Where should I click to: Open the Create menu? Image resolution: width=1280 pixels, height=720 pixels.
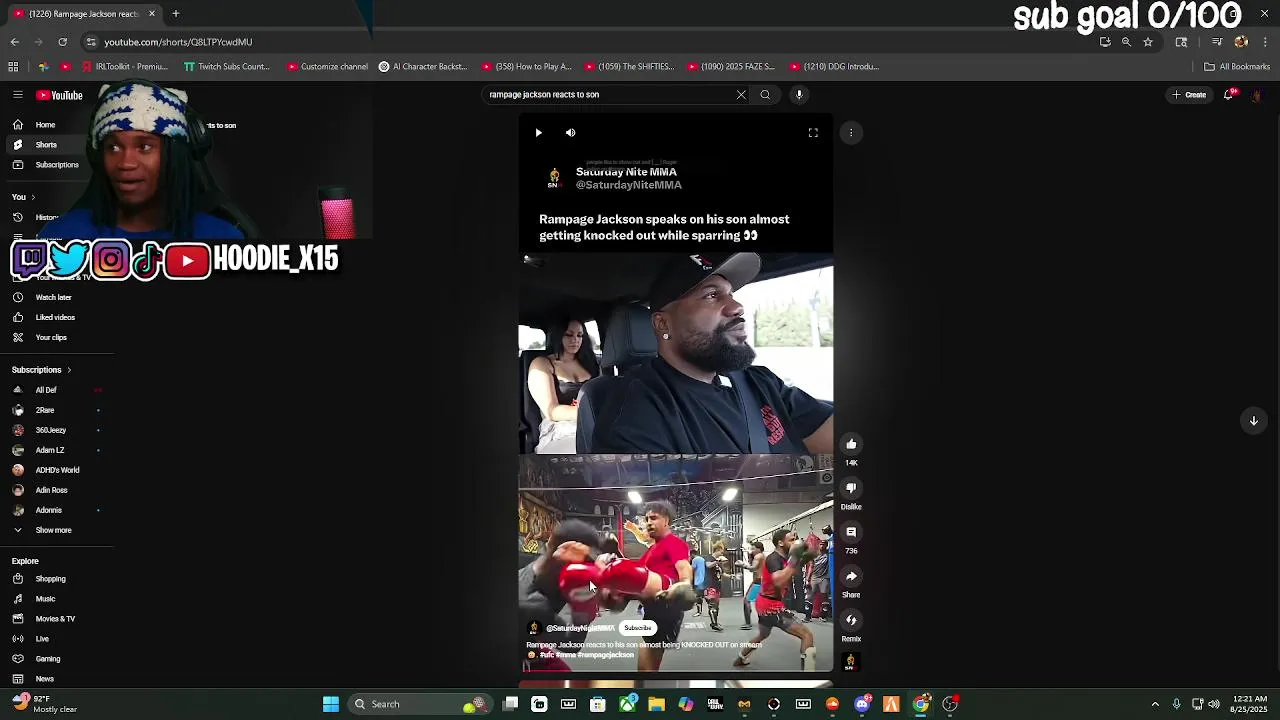point(1189,94)
